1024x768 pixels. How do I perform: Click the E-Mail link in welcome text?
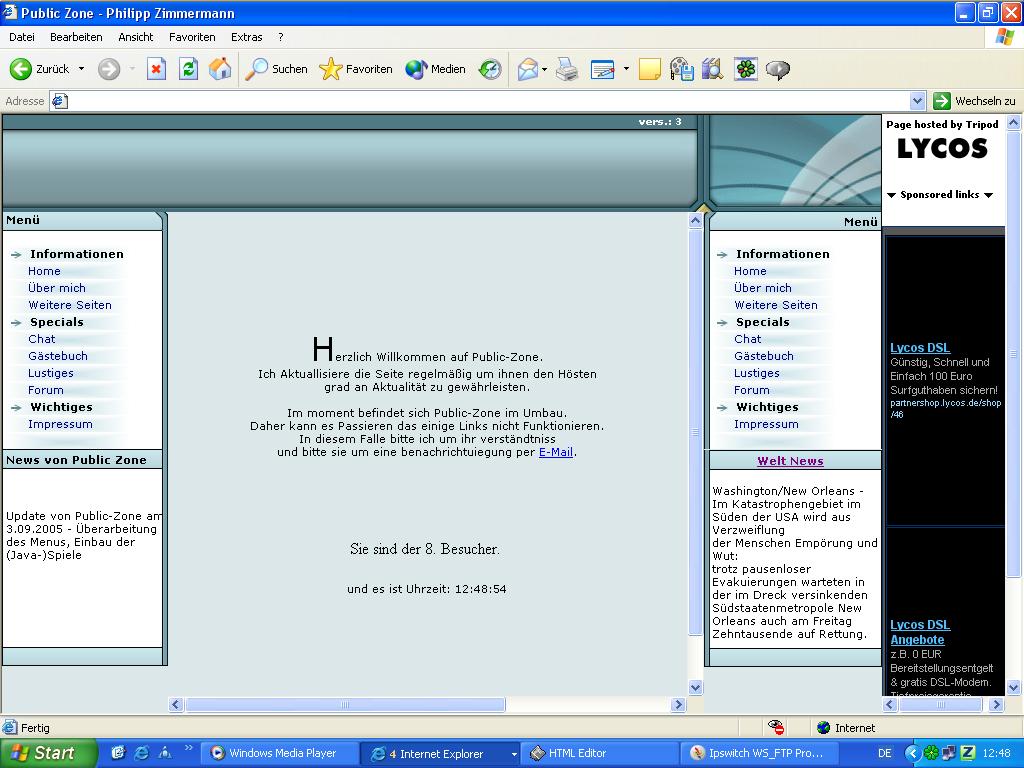pyautogui.click(x=556, y=452)
